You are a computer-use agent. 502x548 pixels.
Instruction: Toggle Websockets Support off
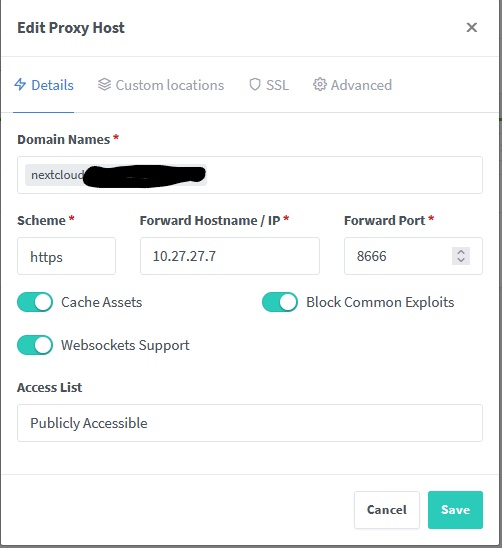pos(35,345)
